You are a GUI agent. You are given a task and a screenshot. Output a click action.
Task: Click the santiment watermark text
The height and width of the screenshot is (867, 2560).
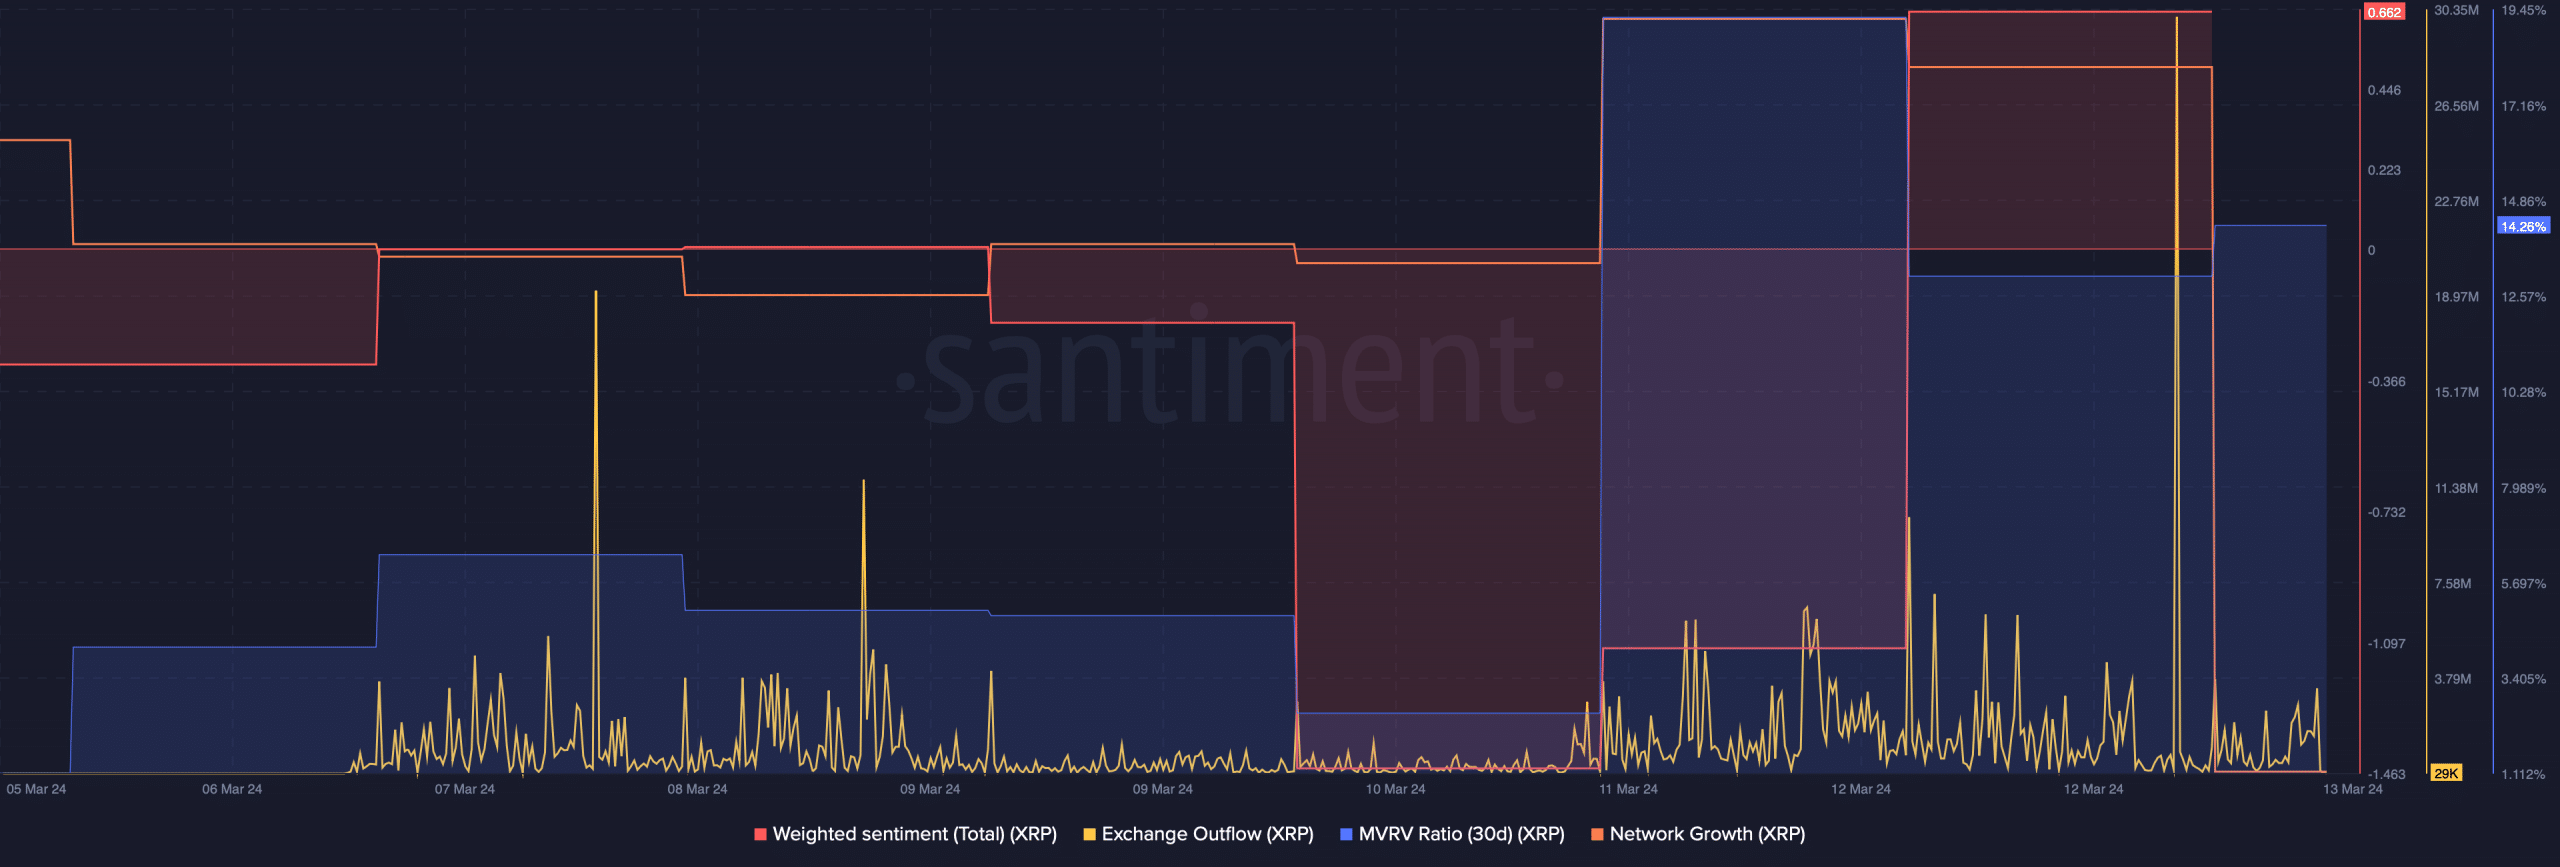click(x=1230, y=375)
